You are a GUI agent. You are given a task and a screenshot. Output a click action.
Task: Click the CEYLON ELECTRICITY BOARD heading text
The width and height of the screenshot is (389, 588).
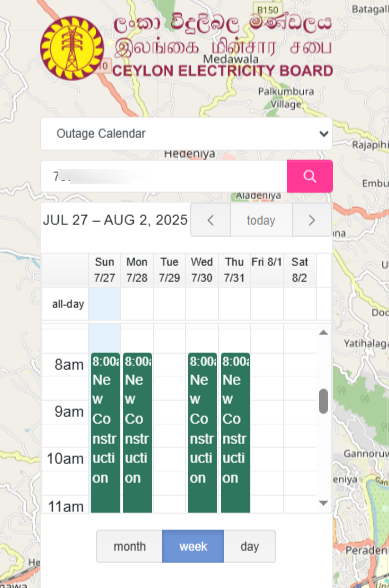[223, 71]
